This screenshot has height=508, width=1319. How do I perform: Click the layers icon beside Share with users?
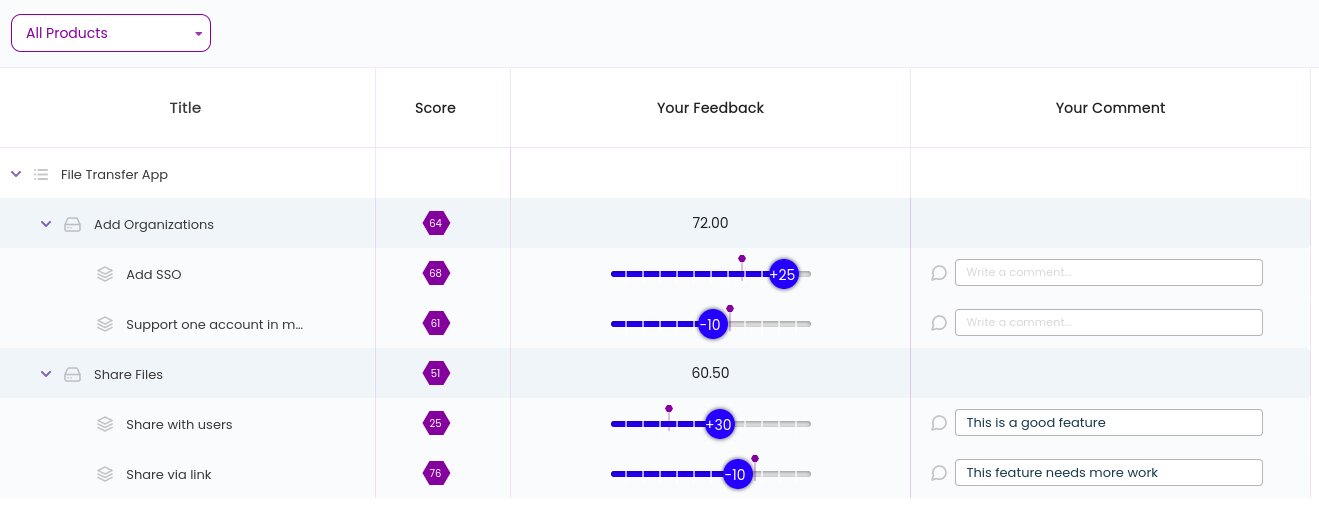pos(105,424)
